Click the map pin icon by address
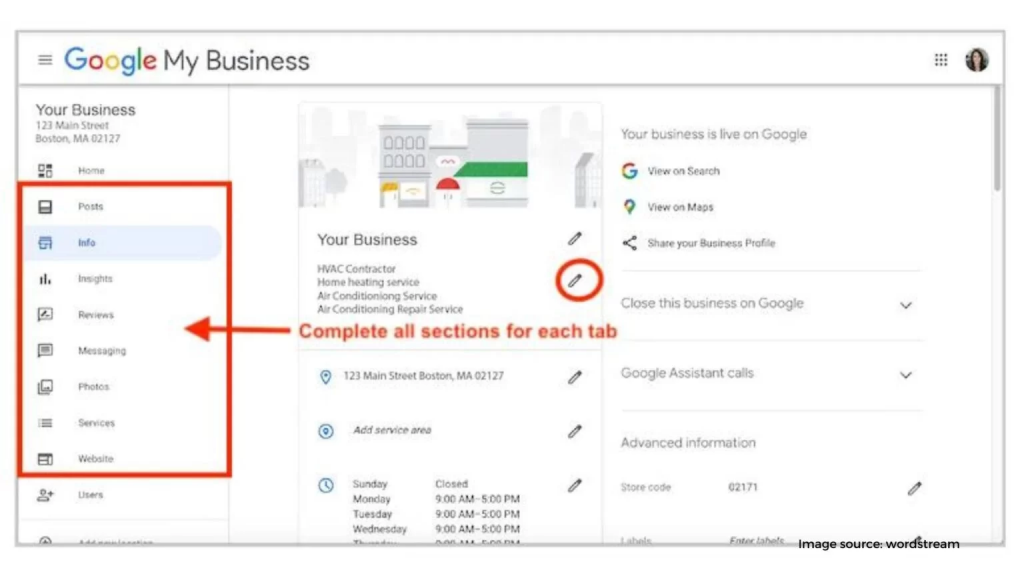Screen dimensions: 1024x576 click(325, 377)
